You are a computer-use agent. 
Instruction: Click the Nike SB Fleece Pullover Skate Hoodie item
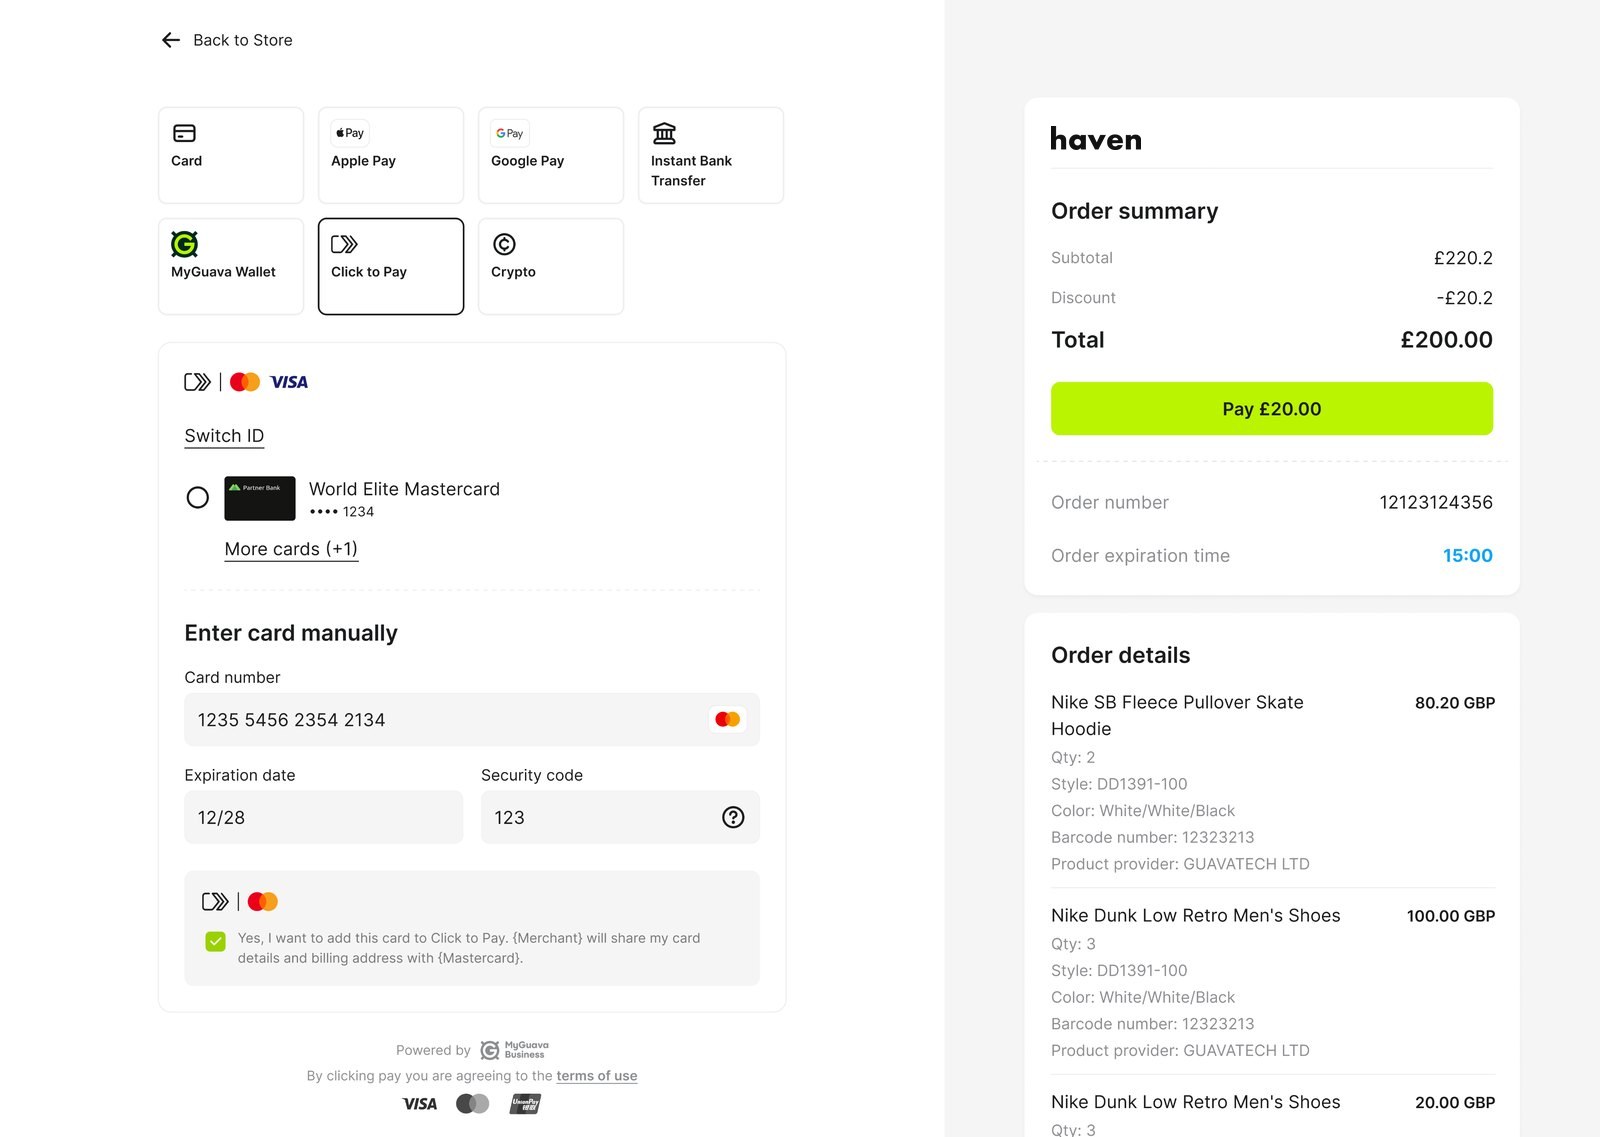point(1177,716)
